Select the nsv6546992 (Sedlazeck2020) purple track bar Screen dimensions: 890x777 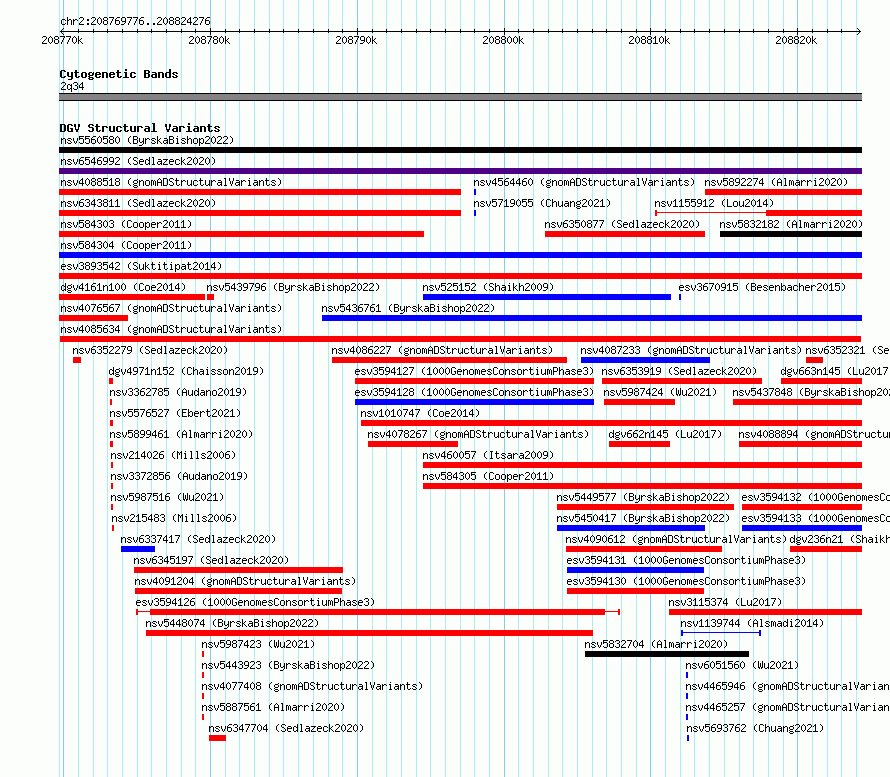(x=460, y=171)
